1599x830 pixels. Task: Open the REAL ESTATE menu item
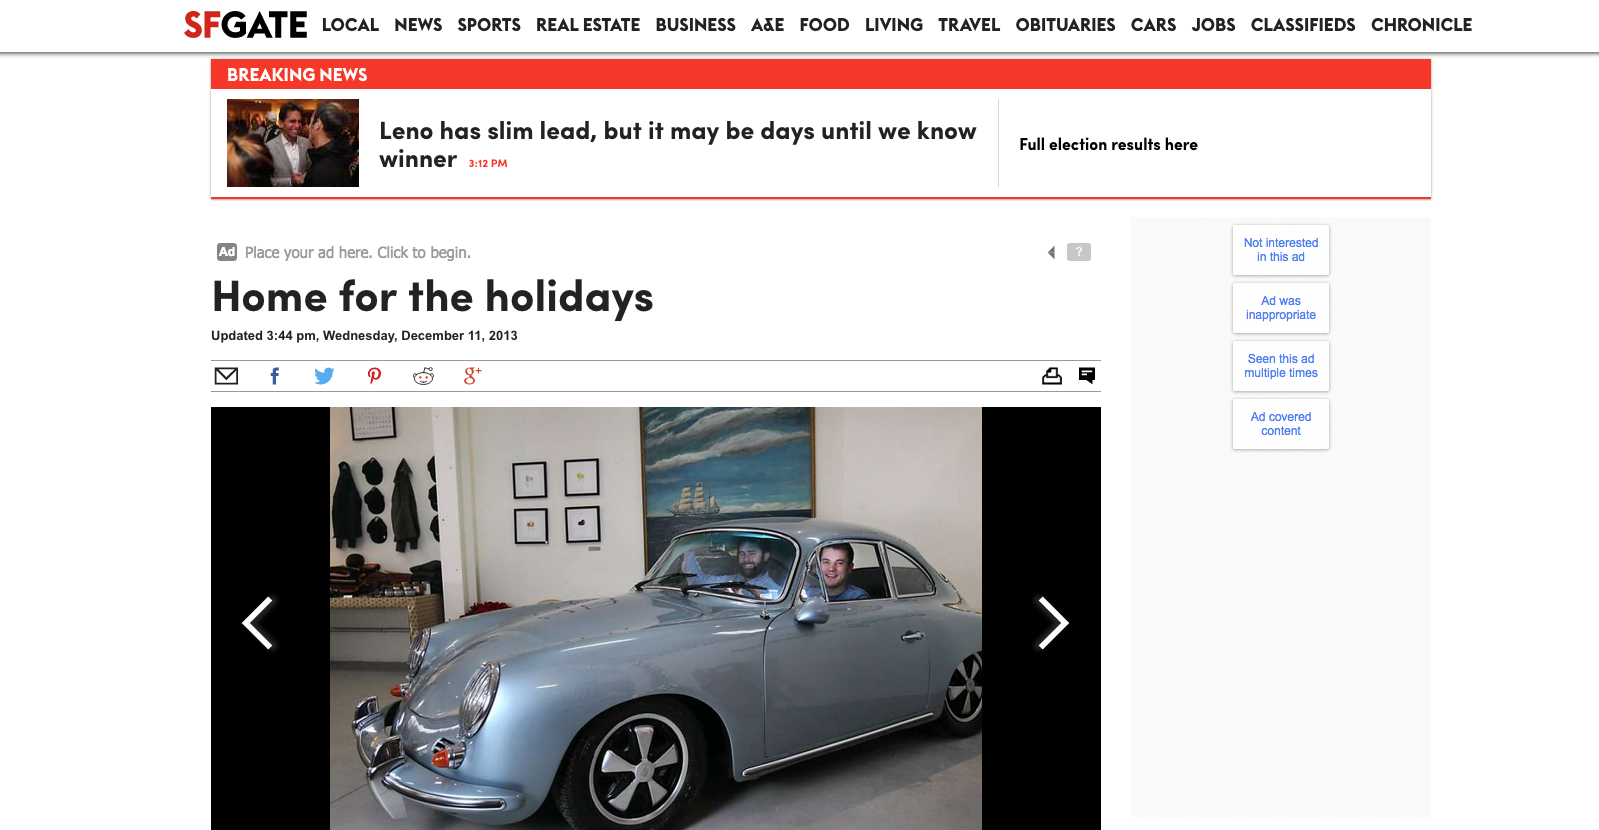click(x=588, y=25)
